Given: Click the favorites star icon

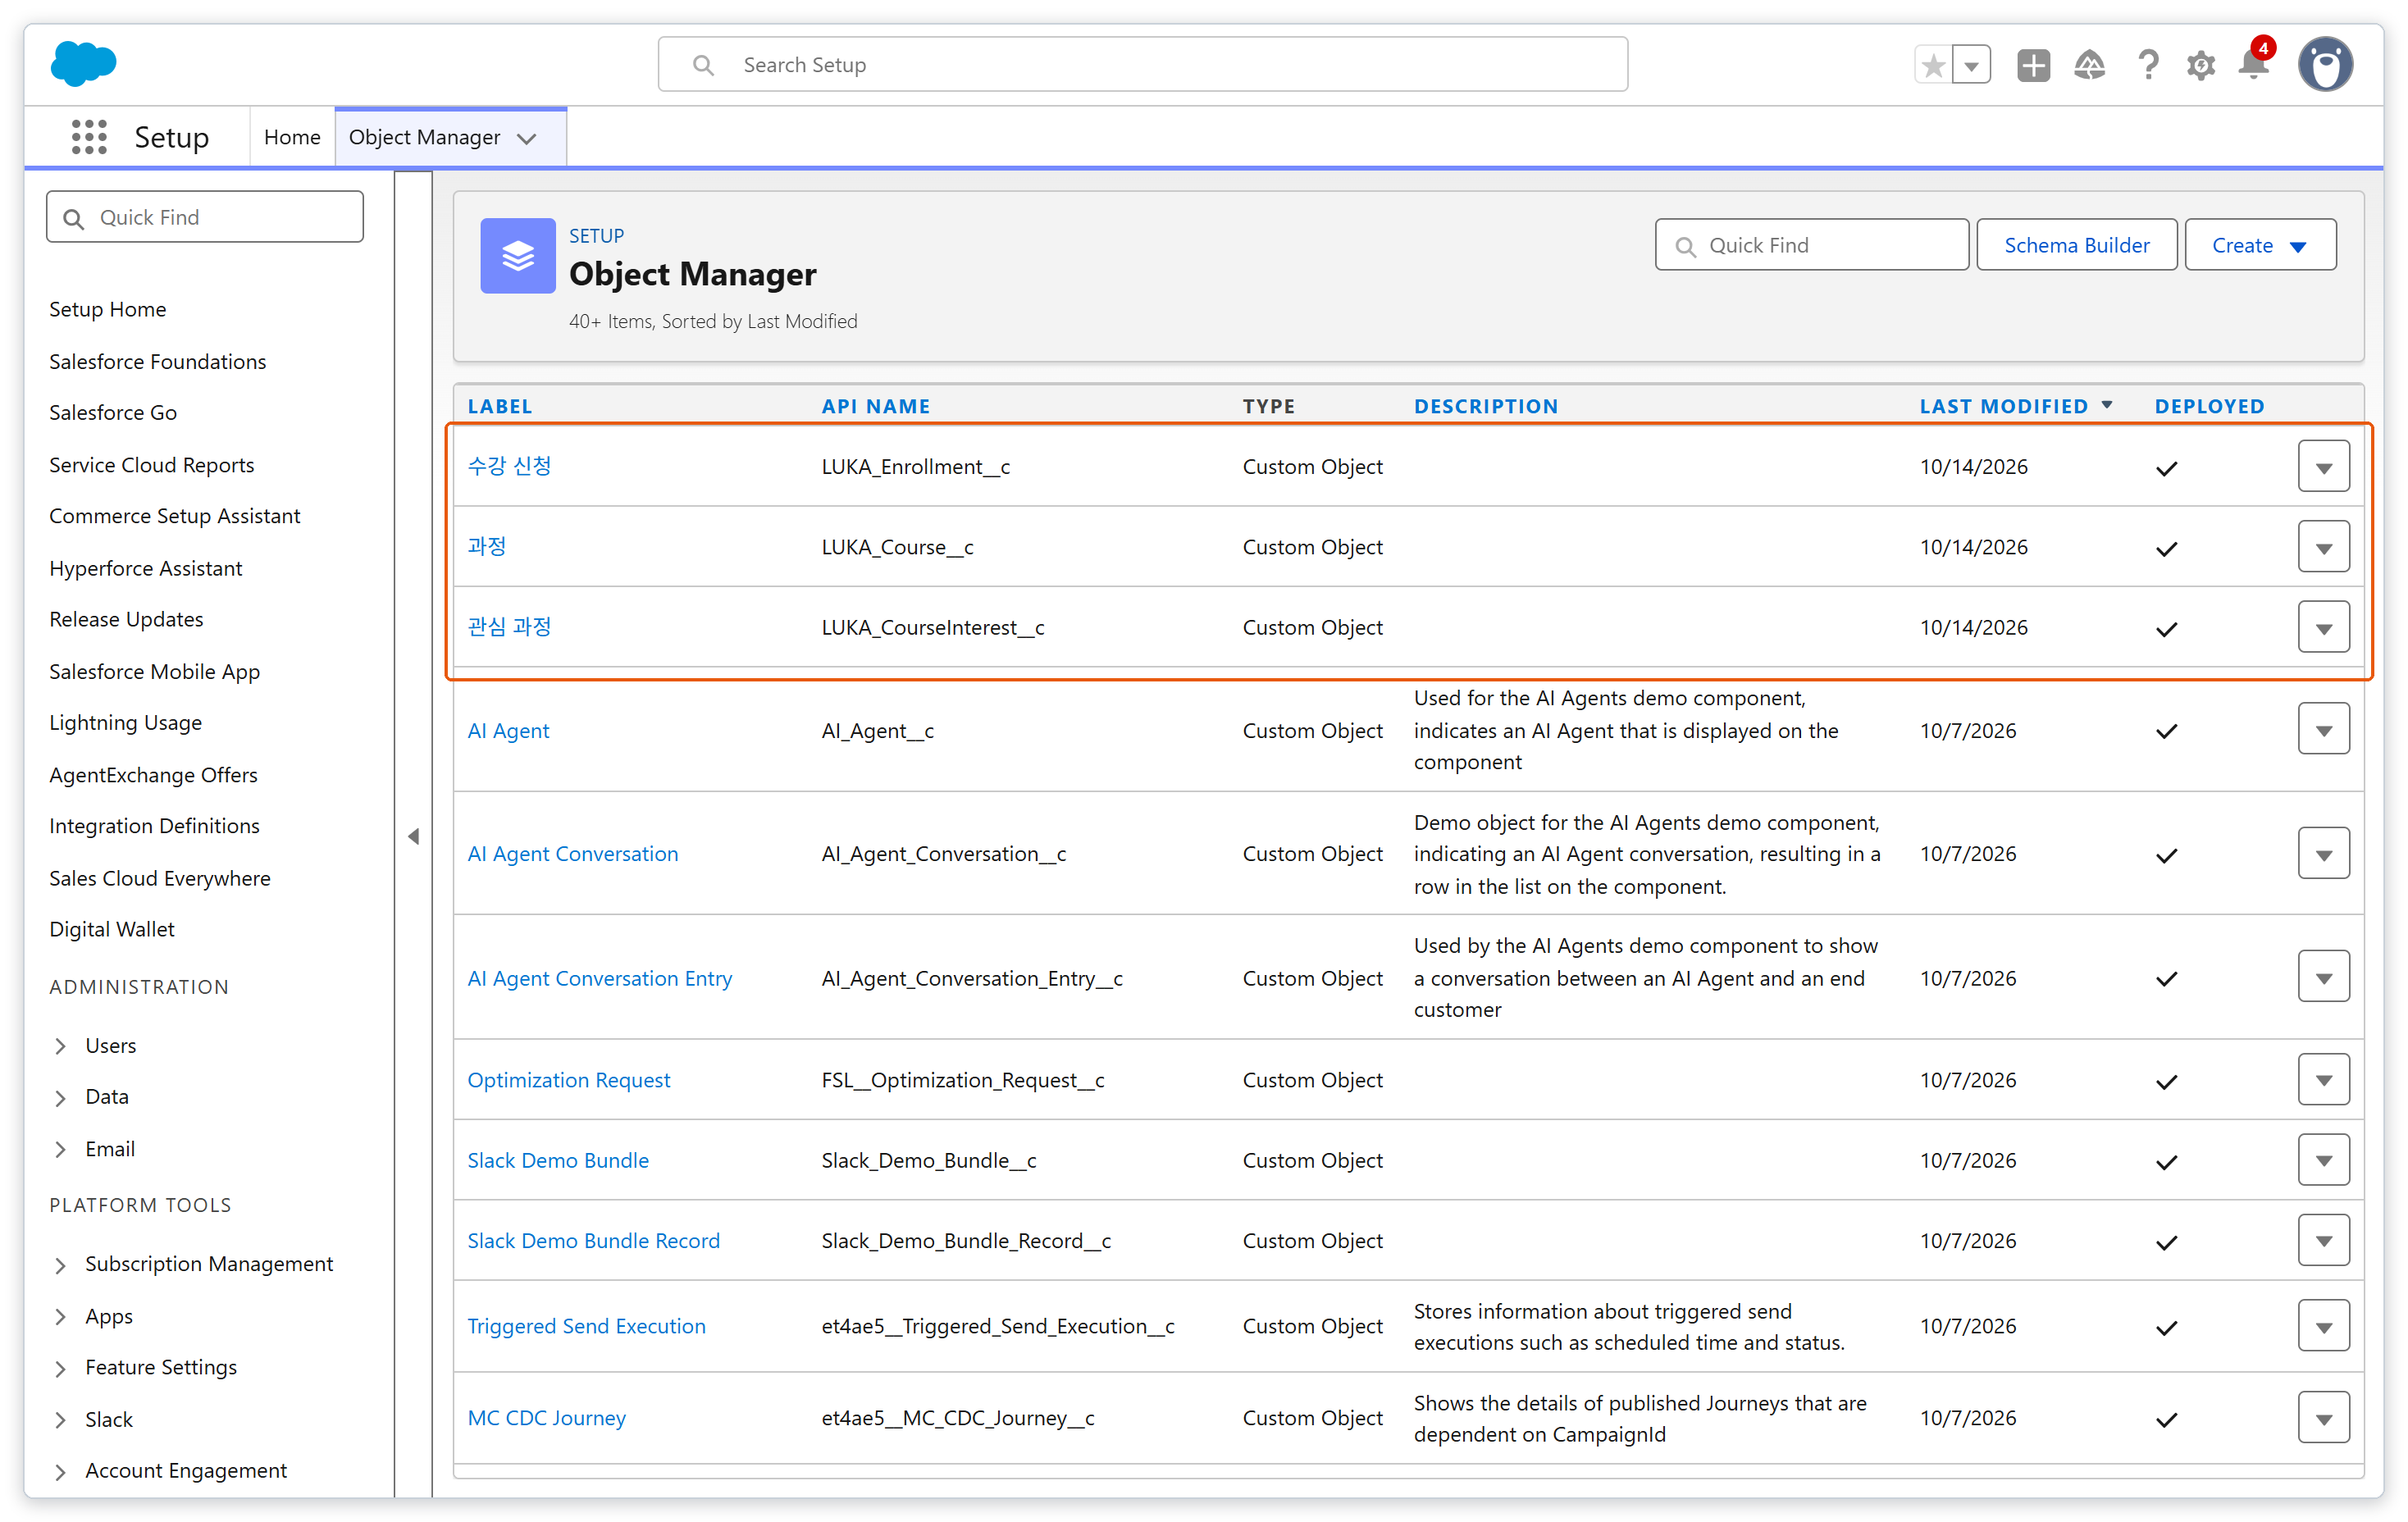Looking at the screenshot, I should [1933, 66].
